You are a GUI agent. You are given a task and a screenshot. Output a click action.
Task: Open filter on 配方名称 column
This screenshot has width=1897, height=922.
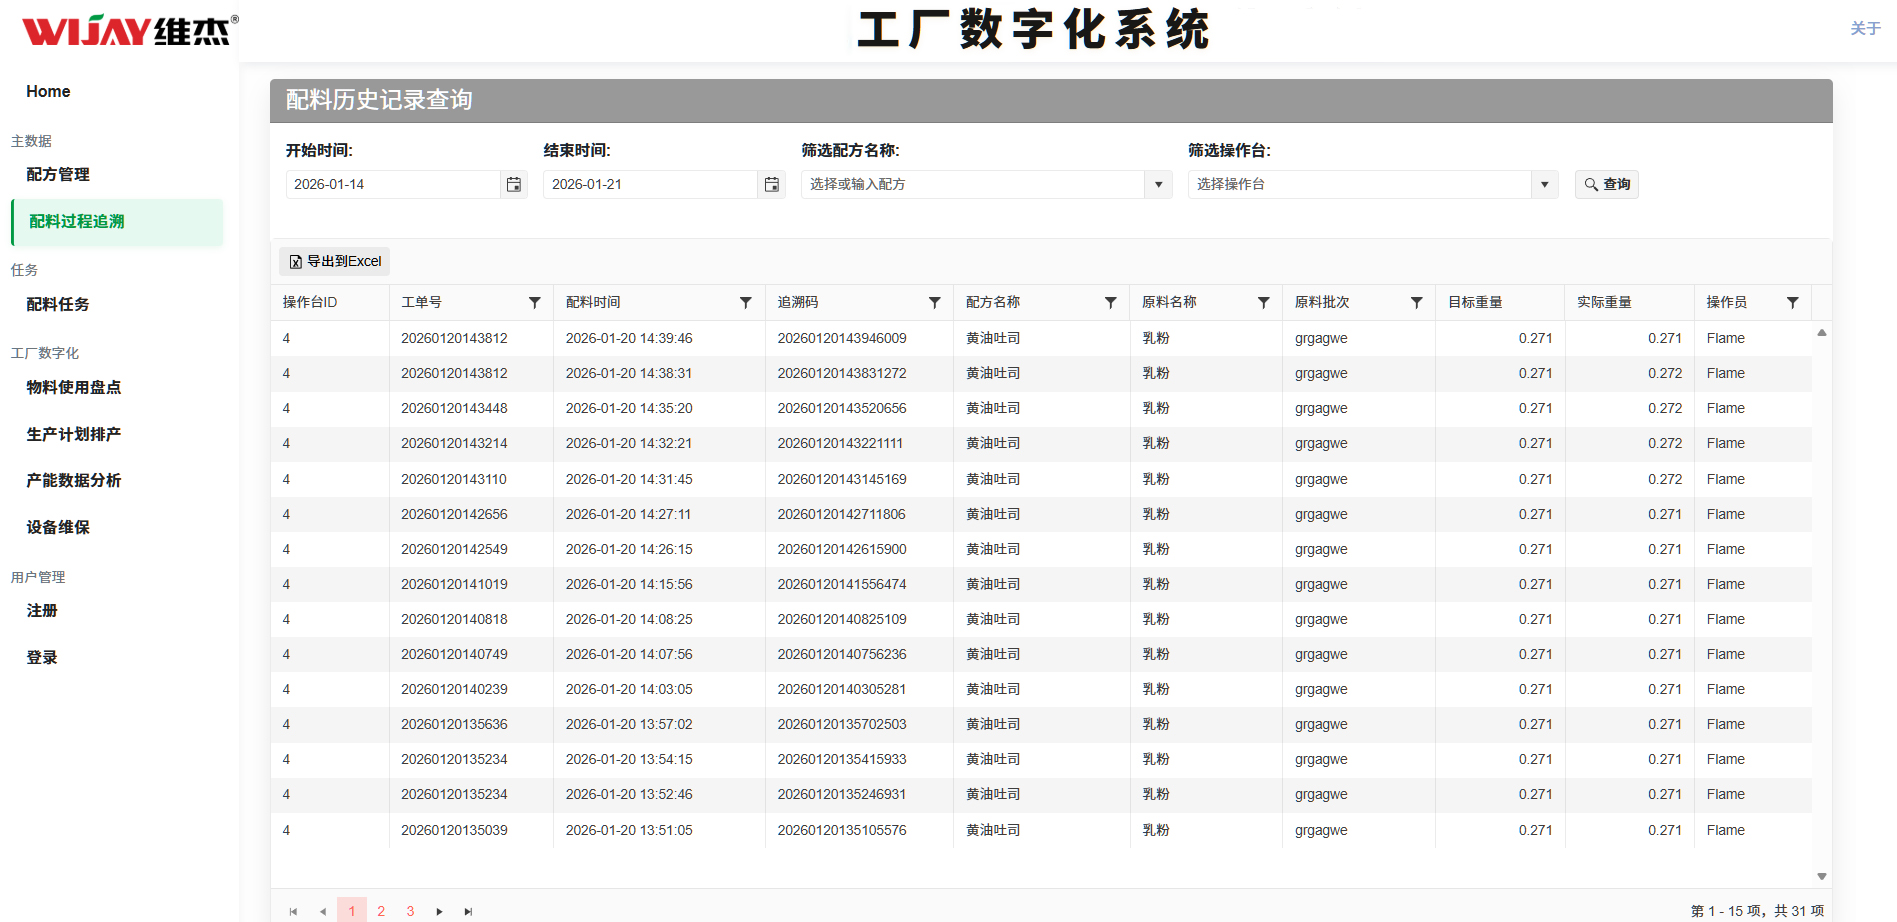coord(1110,302)
